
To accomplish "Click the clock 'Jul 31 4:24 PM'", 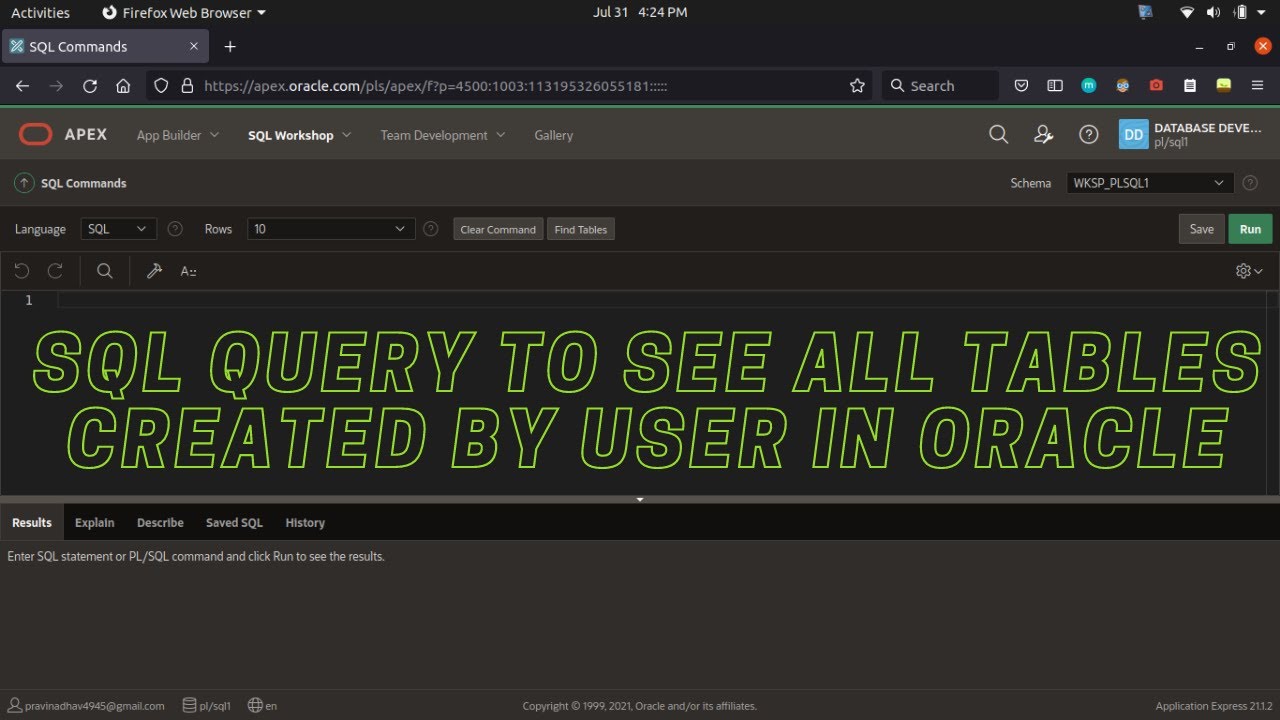I will pos(640,13).
